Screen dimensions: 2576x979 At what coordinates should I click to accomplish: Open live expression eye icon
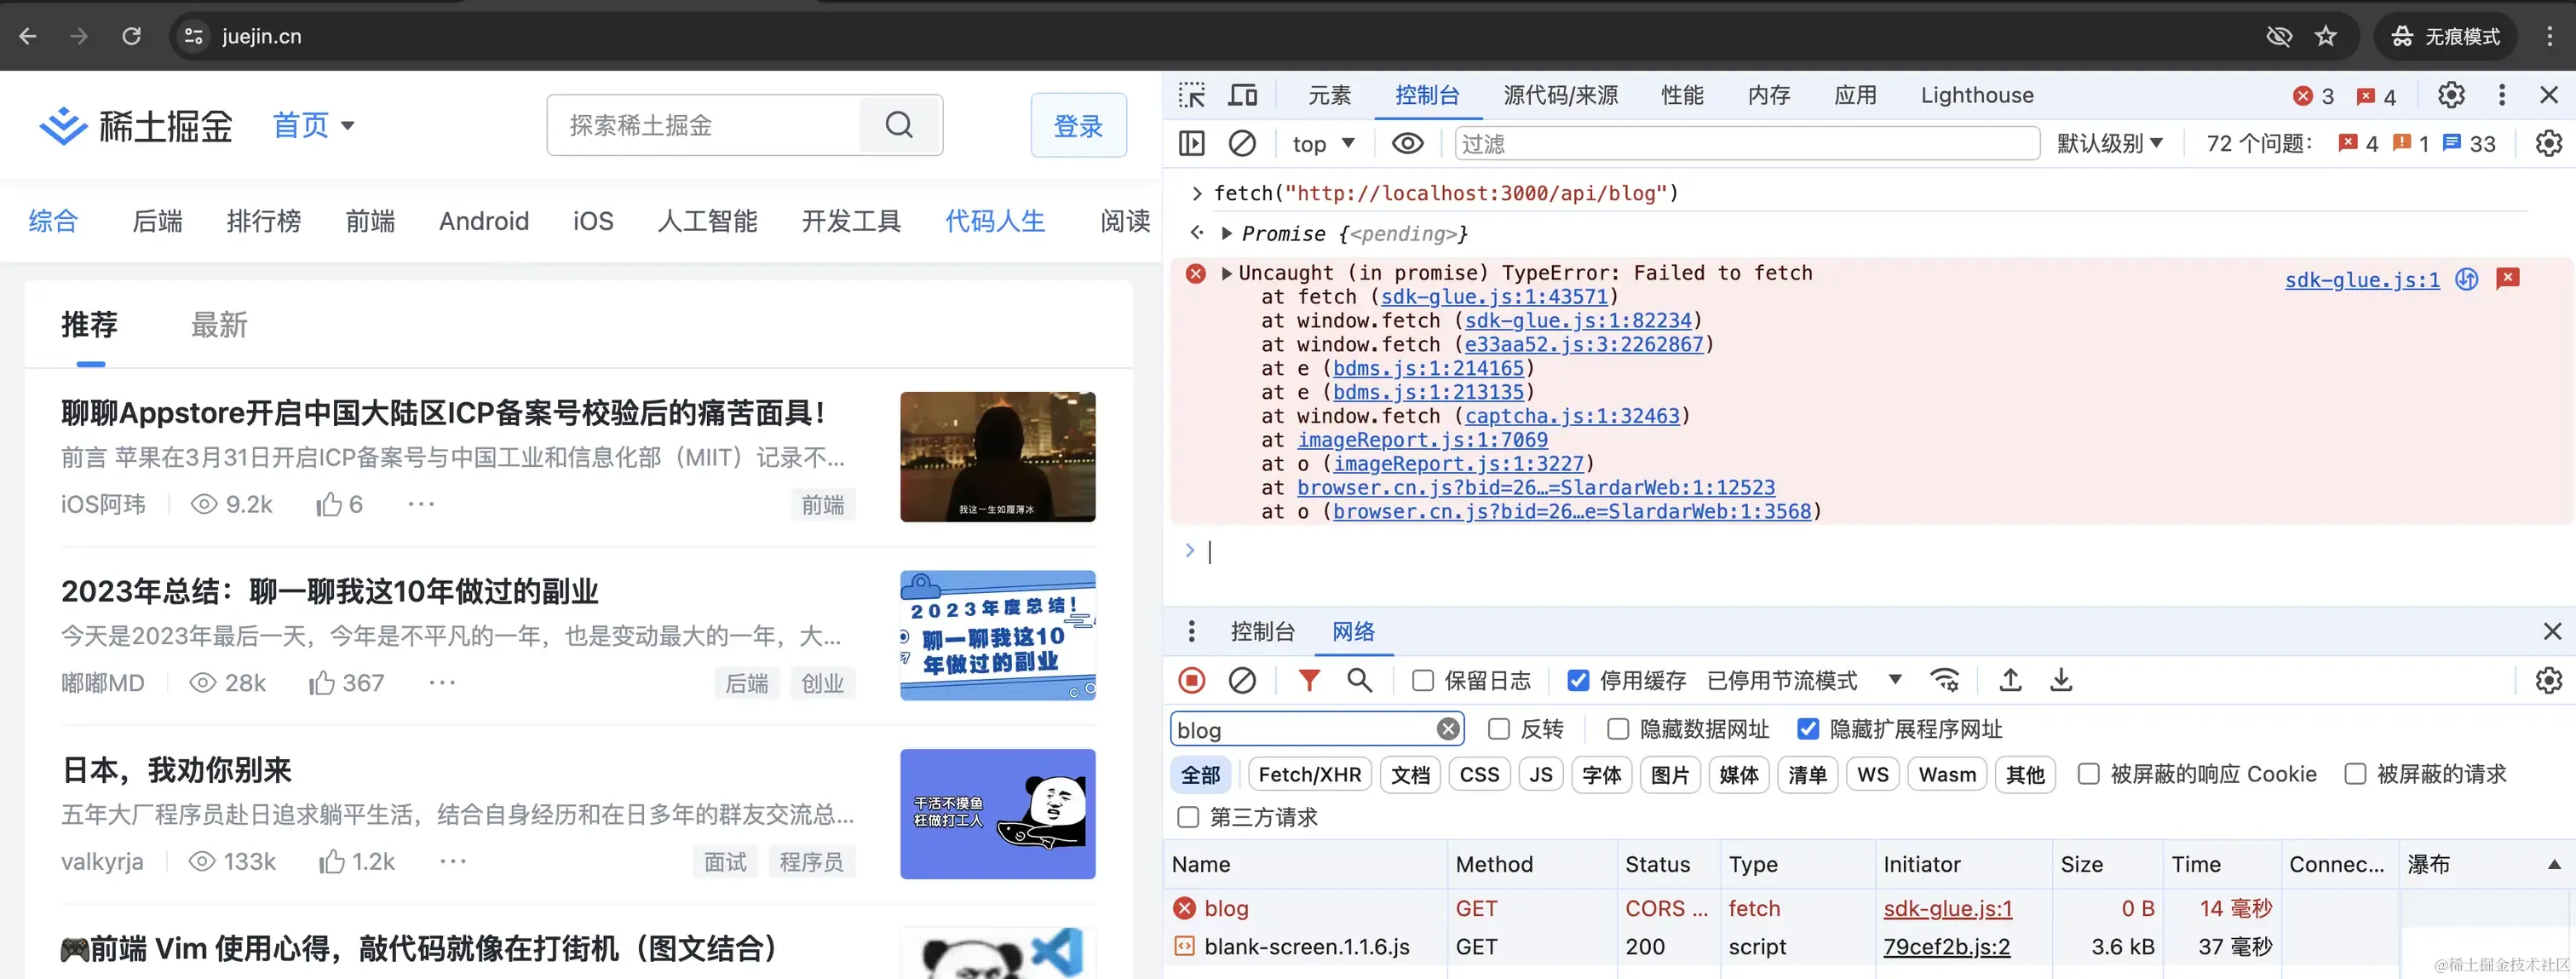tap(1408, 143)
